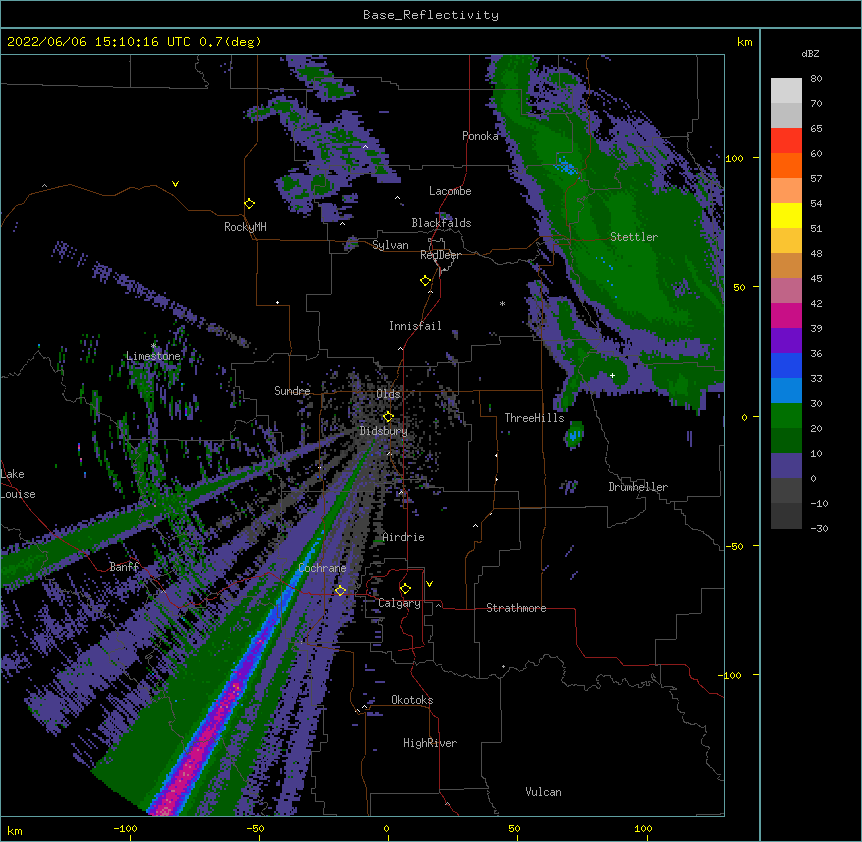Click the Base_Reflectivity title
This screenshot has height=842, width=862.
(x=431, y=15)
